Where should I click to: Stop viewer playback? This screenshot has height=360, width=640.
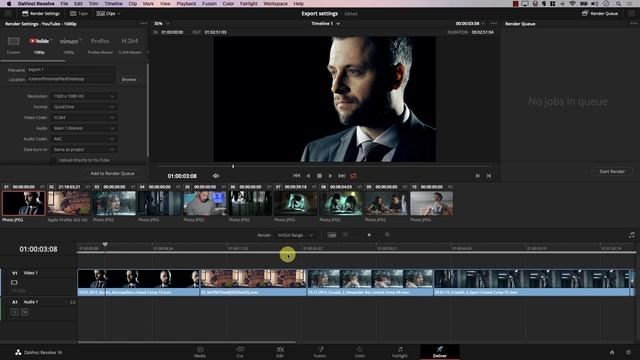coord(319,176)
